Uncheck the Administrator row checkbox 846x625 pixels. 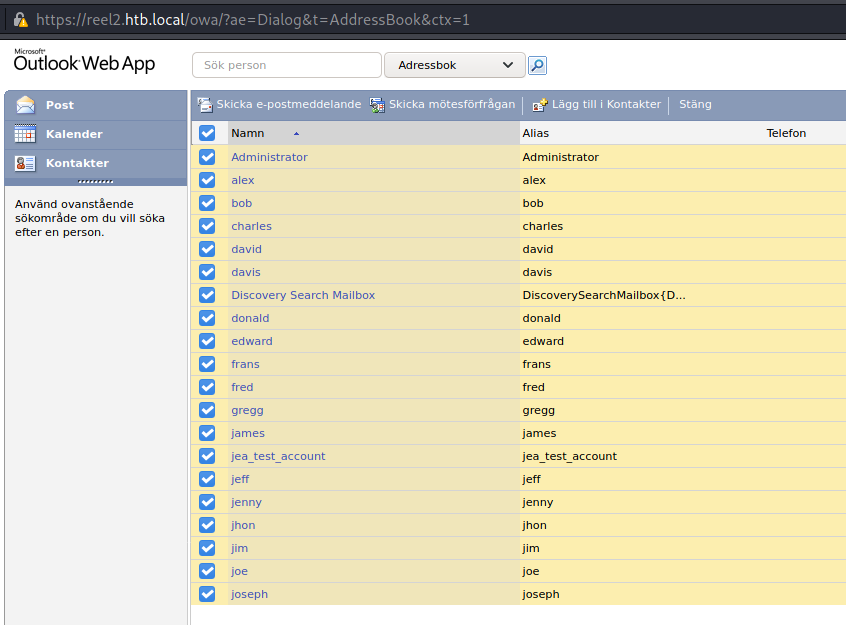pos(207,157)
